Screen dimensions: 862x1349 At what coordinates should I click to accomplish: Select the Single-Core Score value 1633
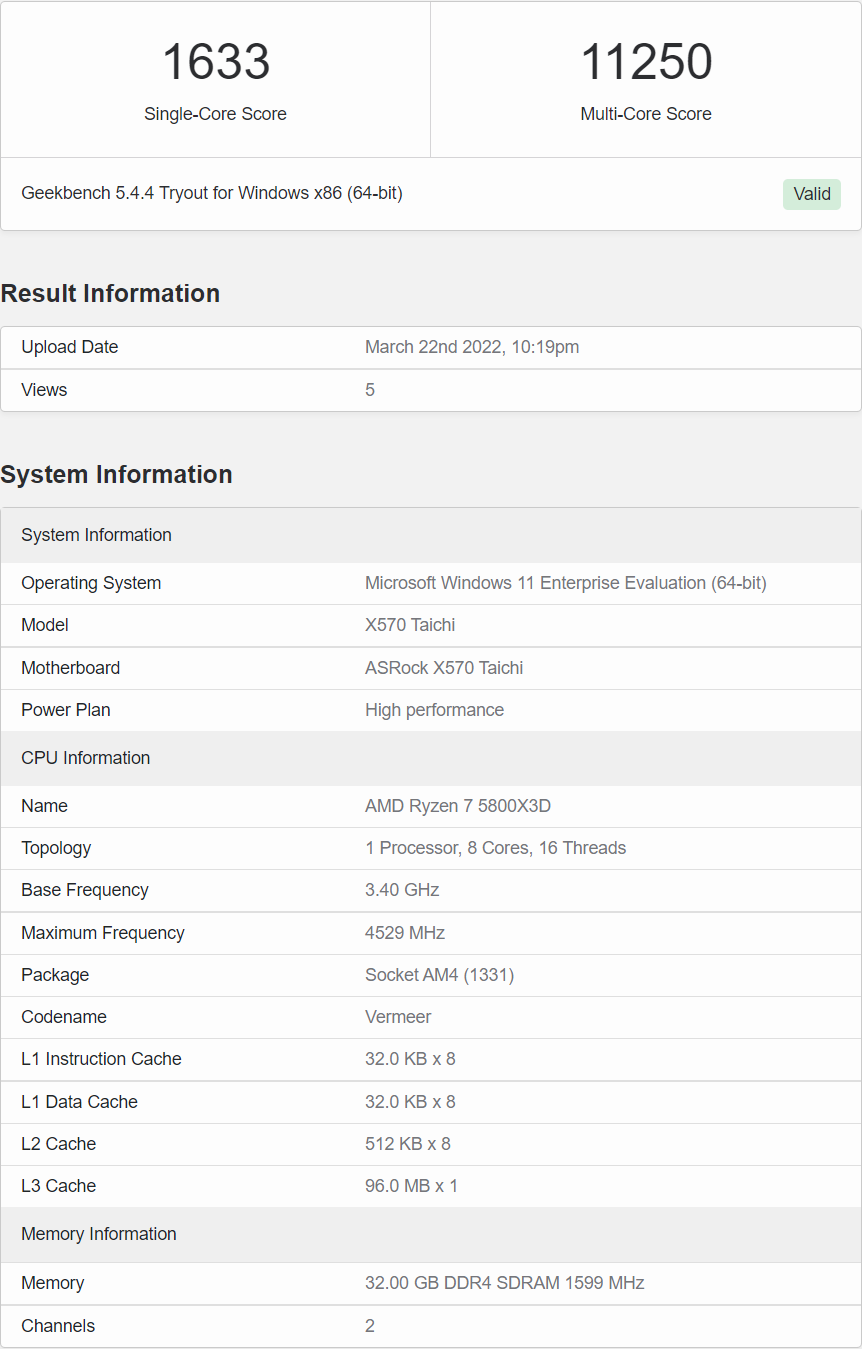(x=215, y=62)
